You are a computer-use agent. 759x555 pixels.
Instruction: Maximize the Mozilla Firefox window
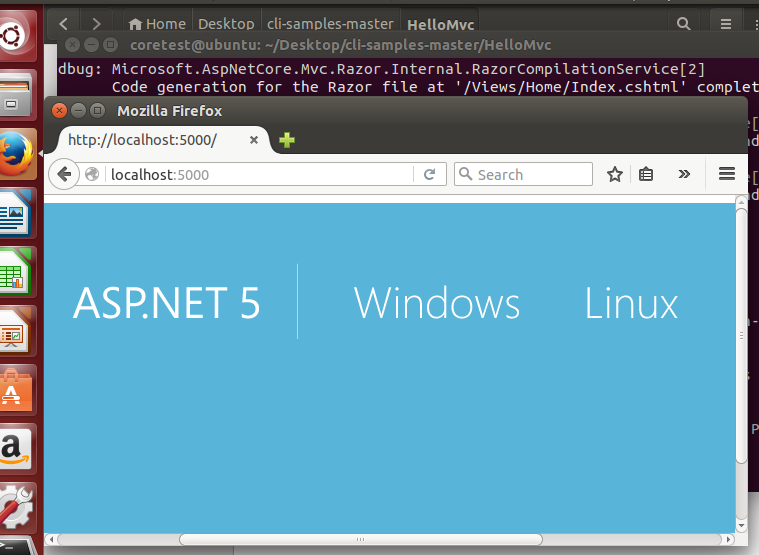click(97, 111)
